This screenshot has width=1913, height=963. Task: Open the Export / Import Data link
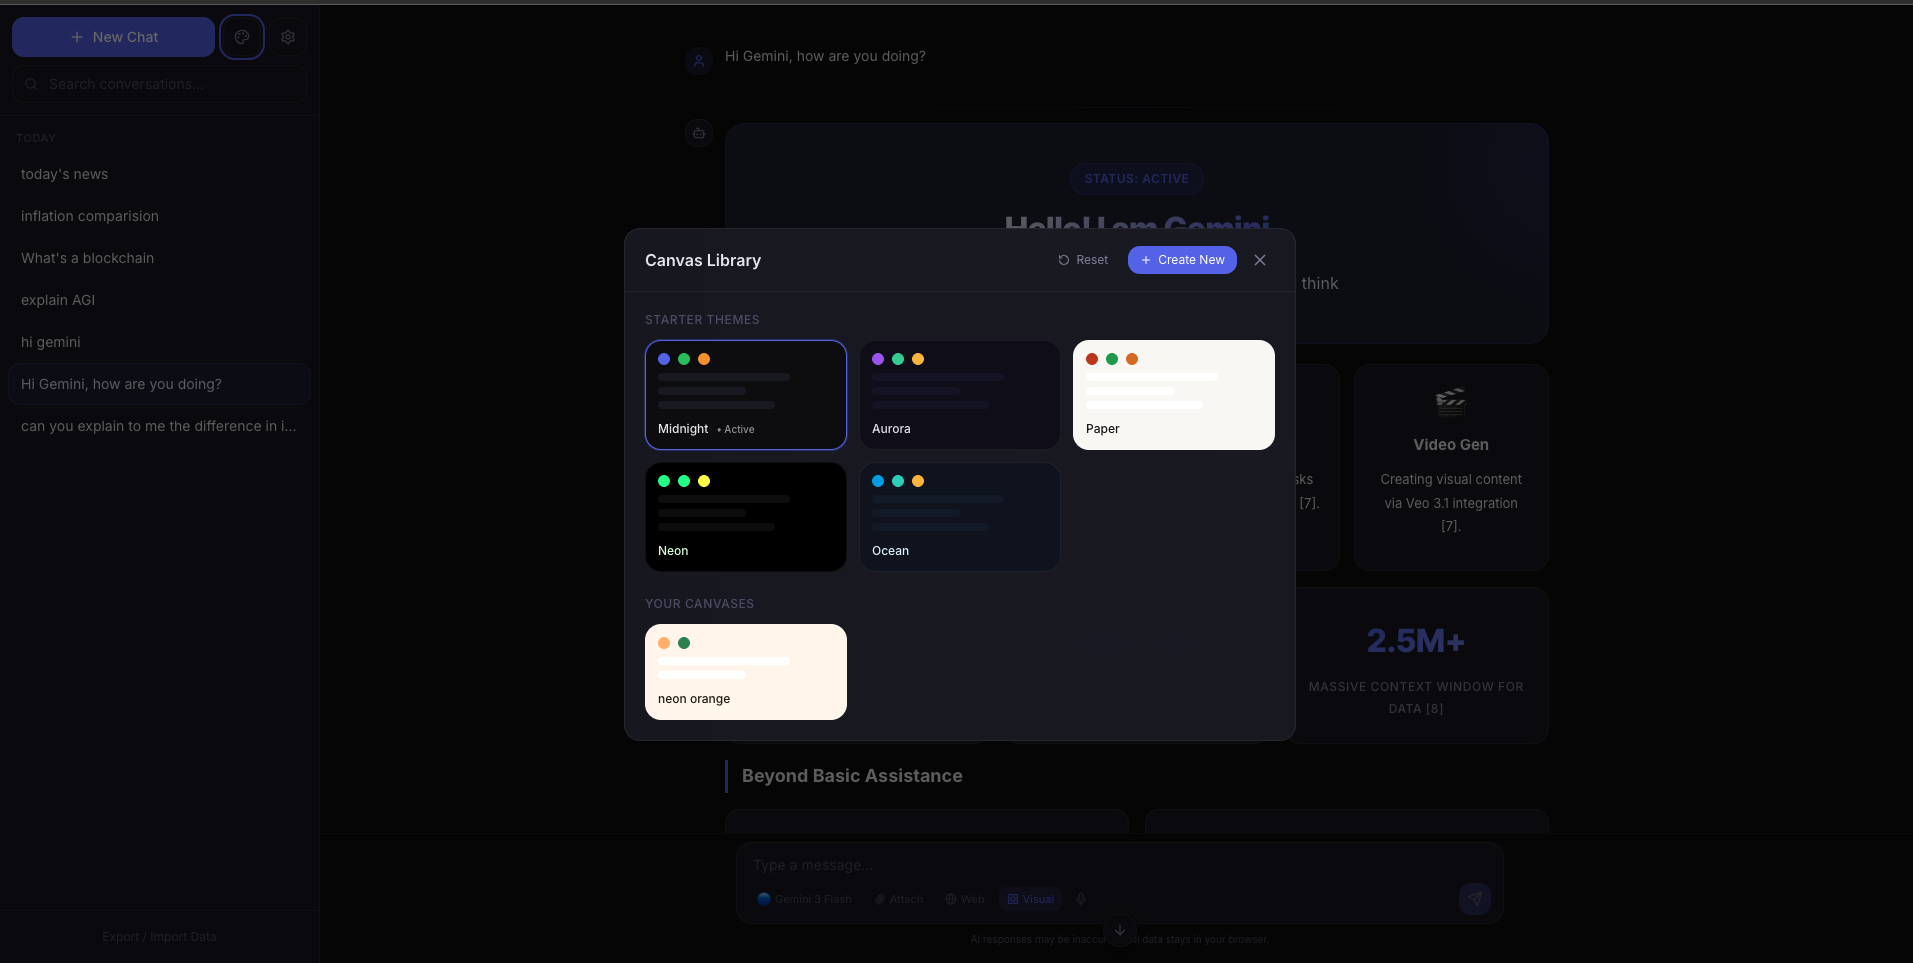click(158, 936)
